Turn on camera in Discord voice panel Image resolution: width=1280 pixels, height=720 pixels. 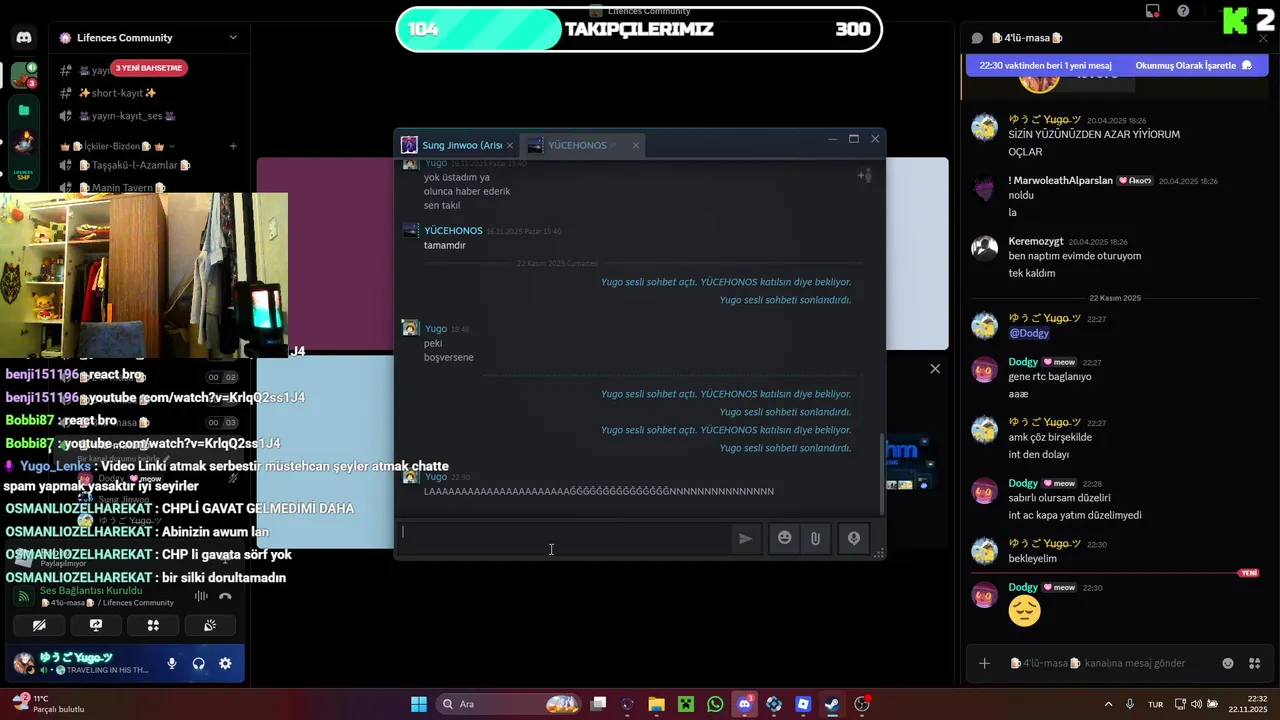pos(39,625)
